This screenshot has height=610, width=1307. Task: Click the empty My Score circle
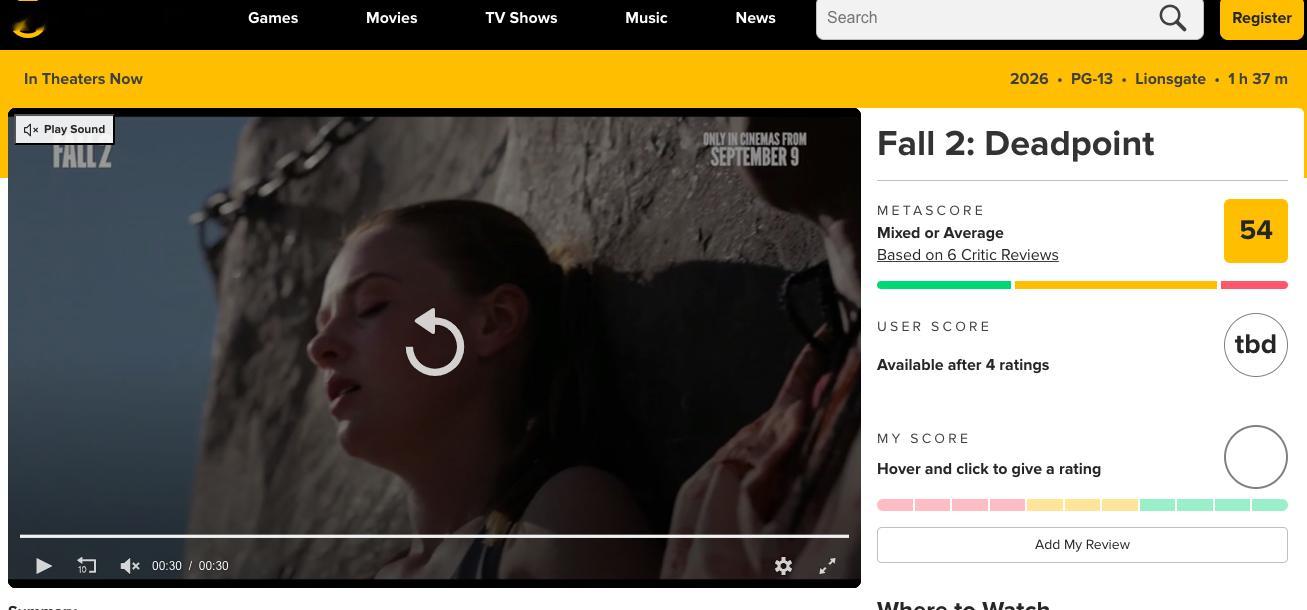pos(1256,457)
